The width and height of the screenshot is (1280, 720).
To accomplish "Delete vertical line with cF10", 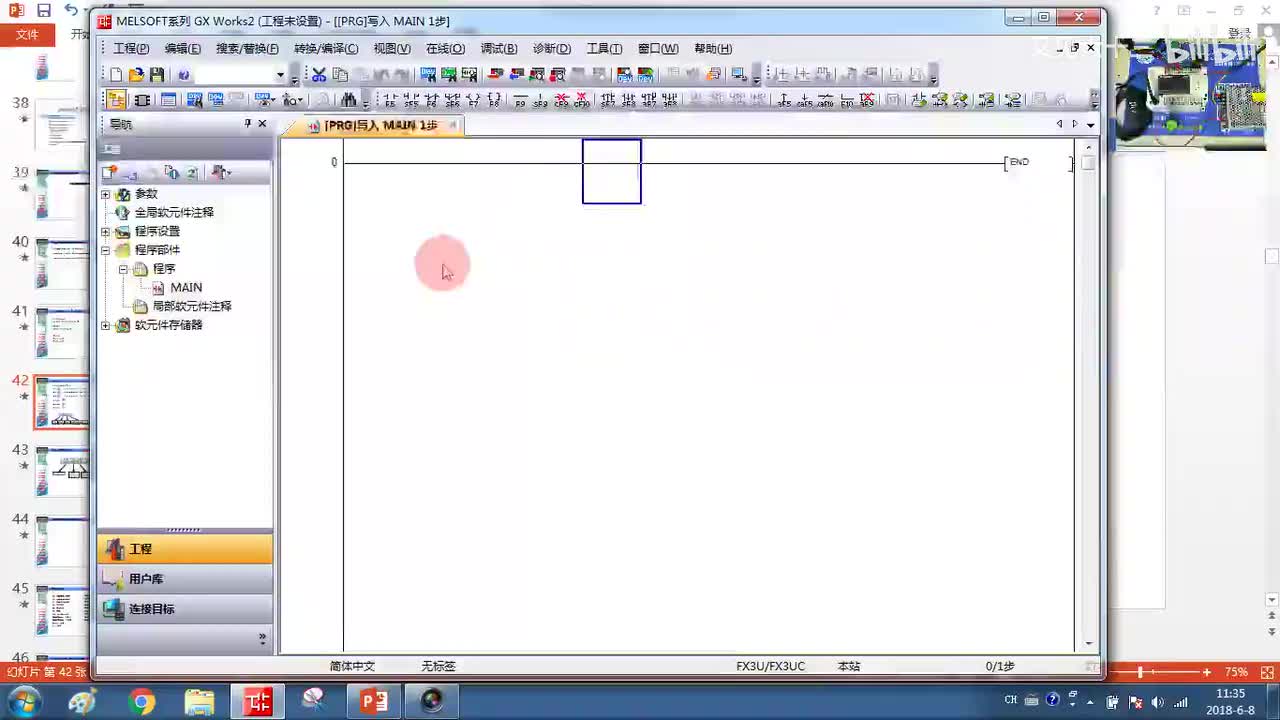I will click(581, 101).
